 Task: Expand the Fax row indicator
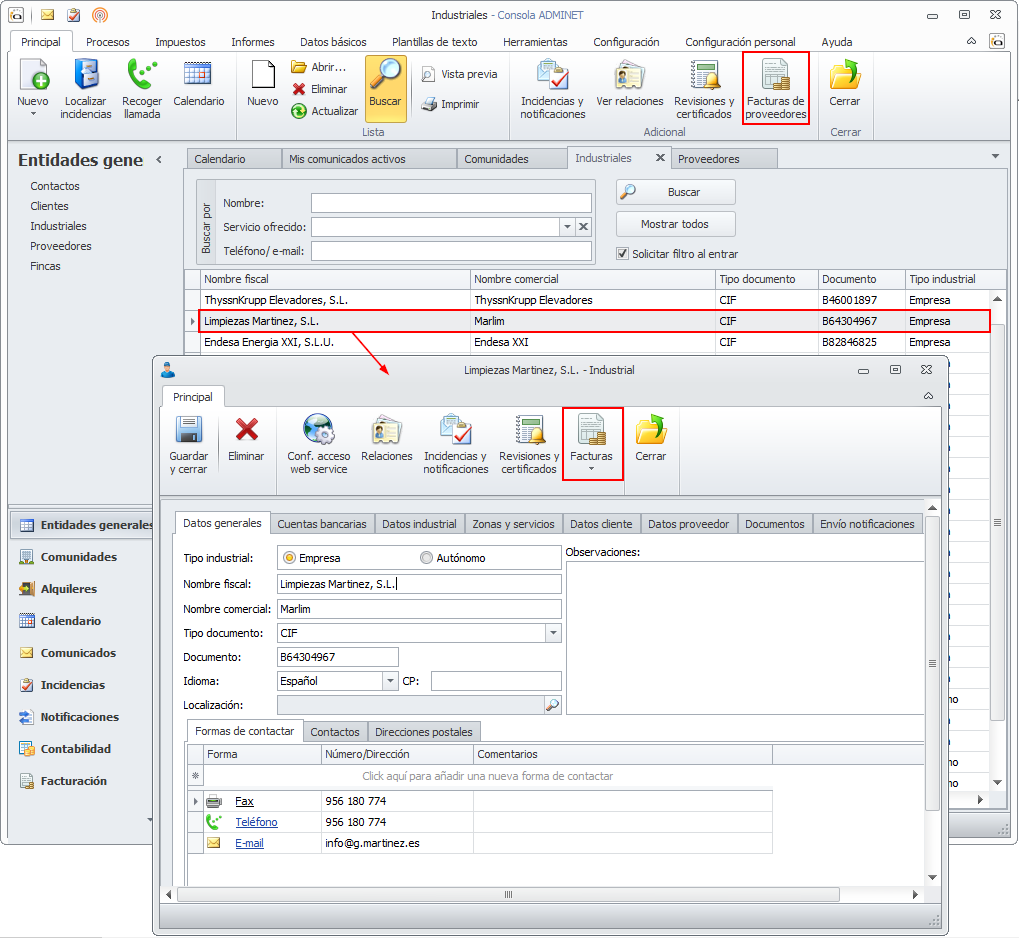(196, 801)
